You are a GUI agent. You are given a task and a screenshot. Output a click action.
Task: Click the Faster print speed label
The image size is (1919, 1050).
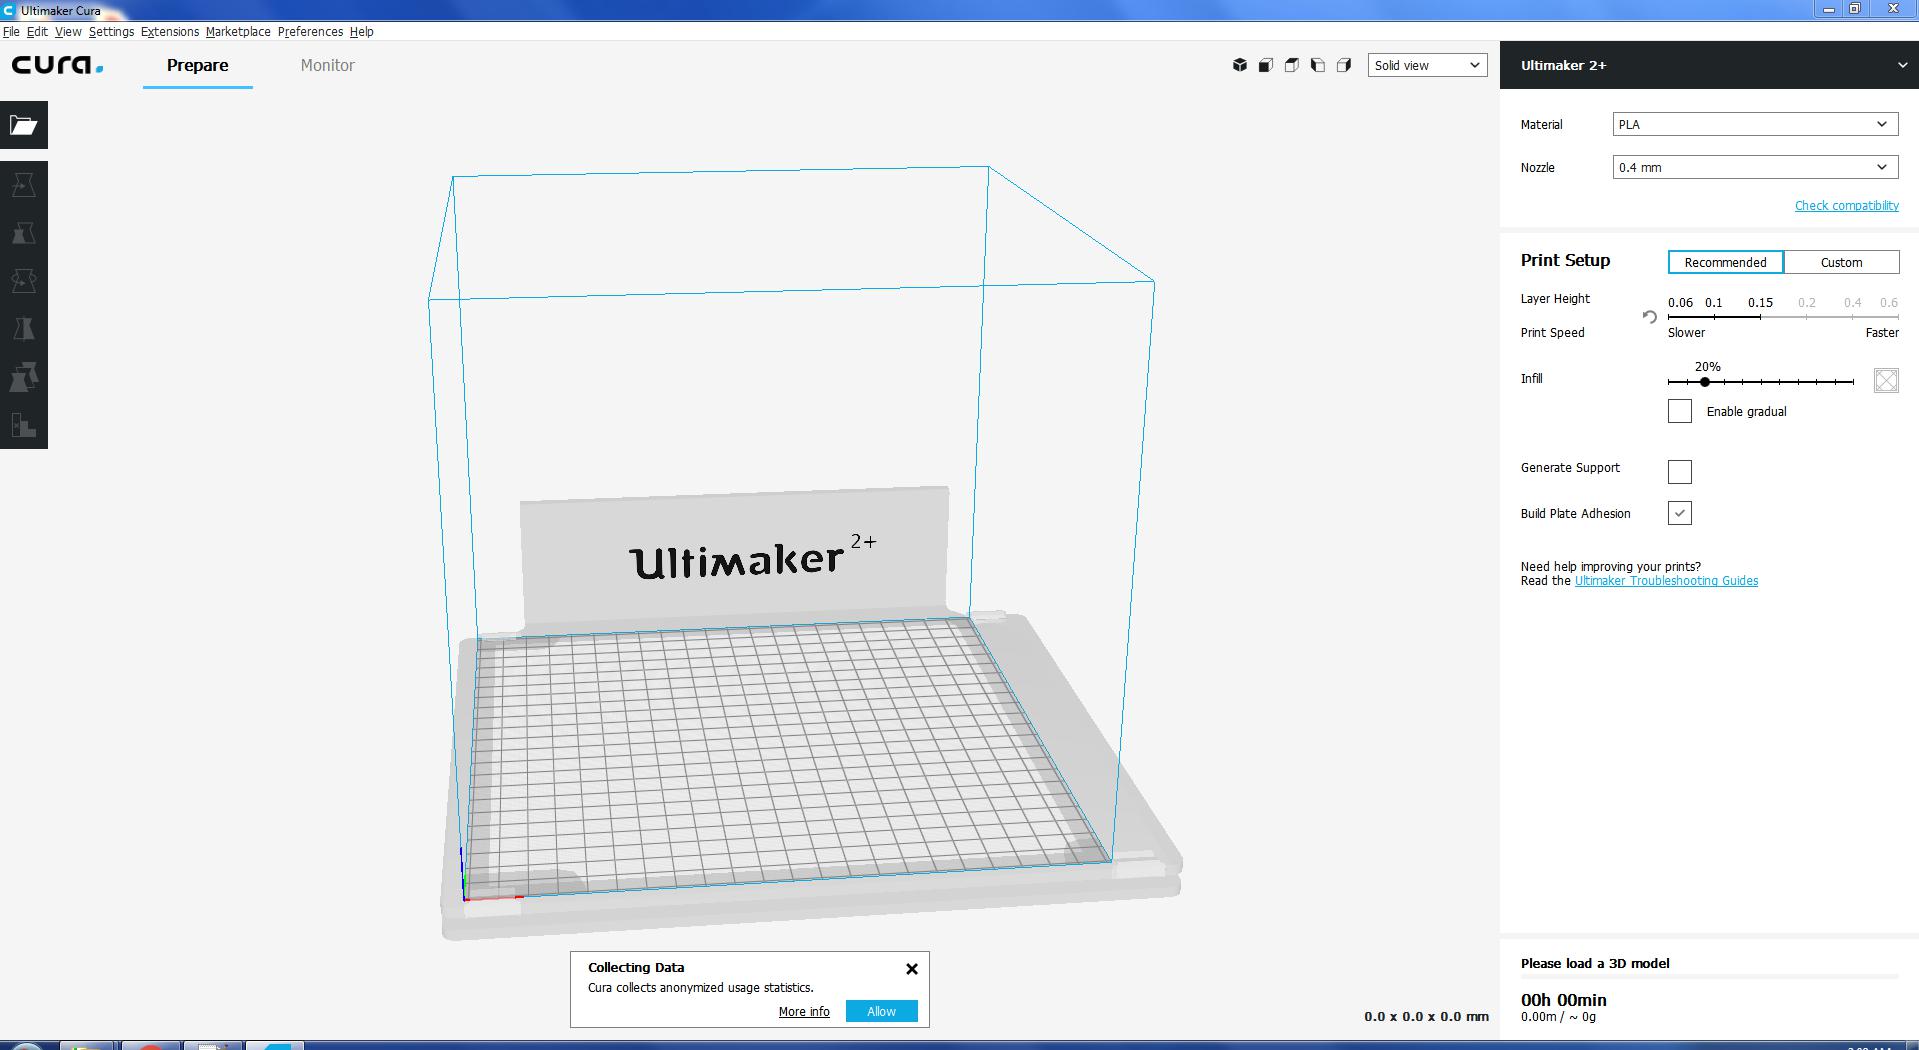coord(1882,333)
